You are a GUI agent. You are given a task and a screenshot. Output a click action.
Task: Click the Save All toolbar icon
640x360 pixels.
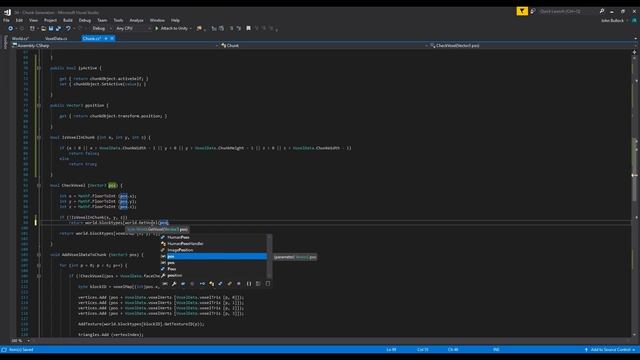pyautogui.click(x=58, y=28)
